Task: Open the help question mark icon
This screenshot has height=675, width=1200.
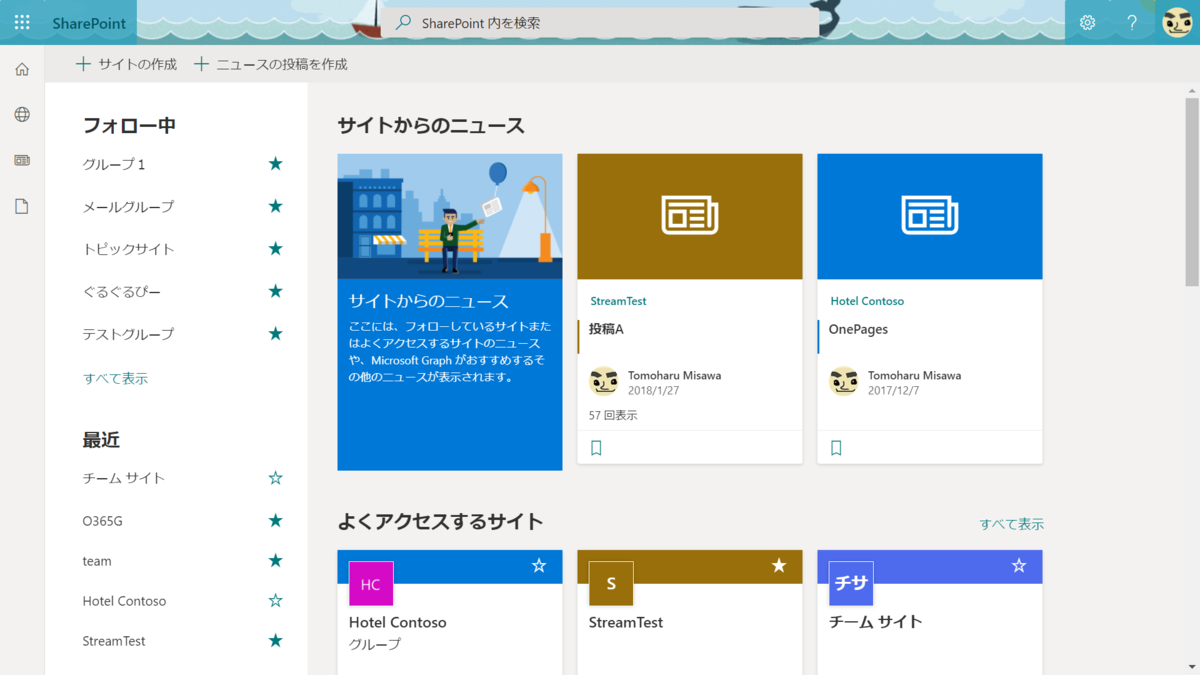Action: 1132,22
